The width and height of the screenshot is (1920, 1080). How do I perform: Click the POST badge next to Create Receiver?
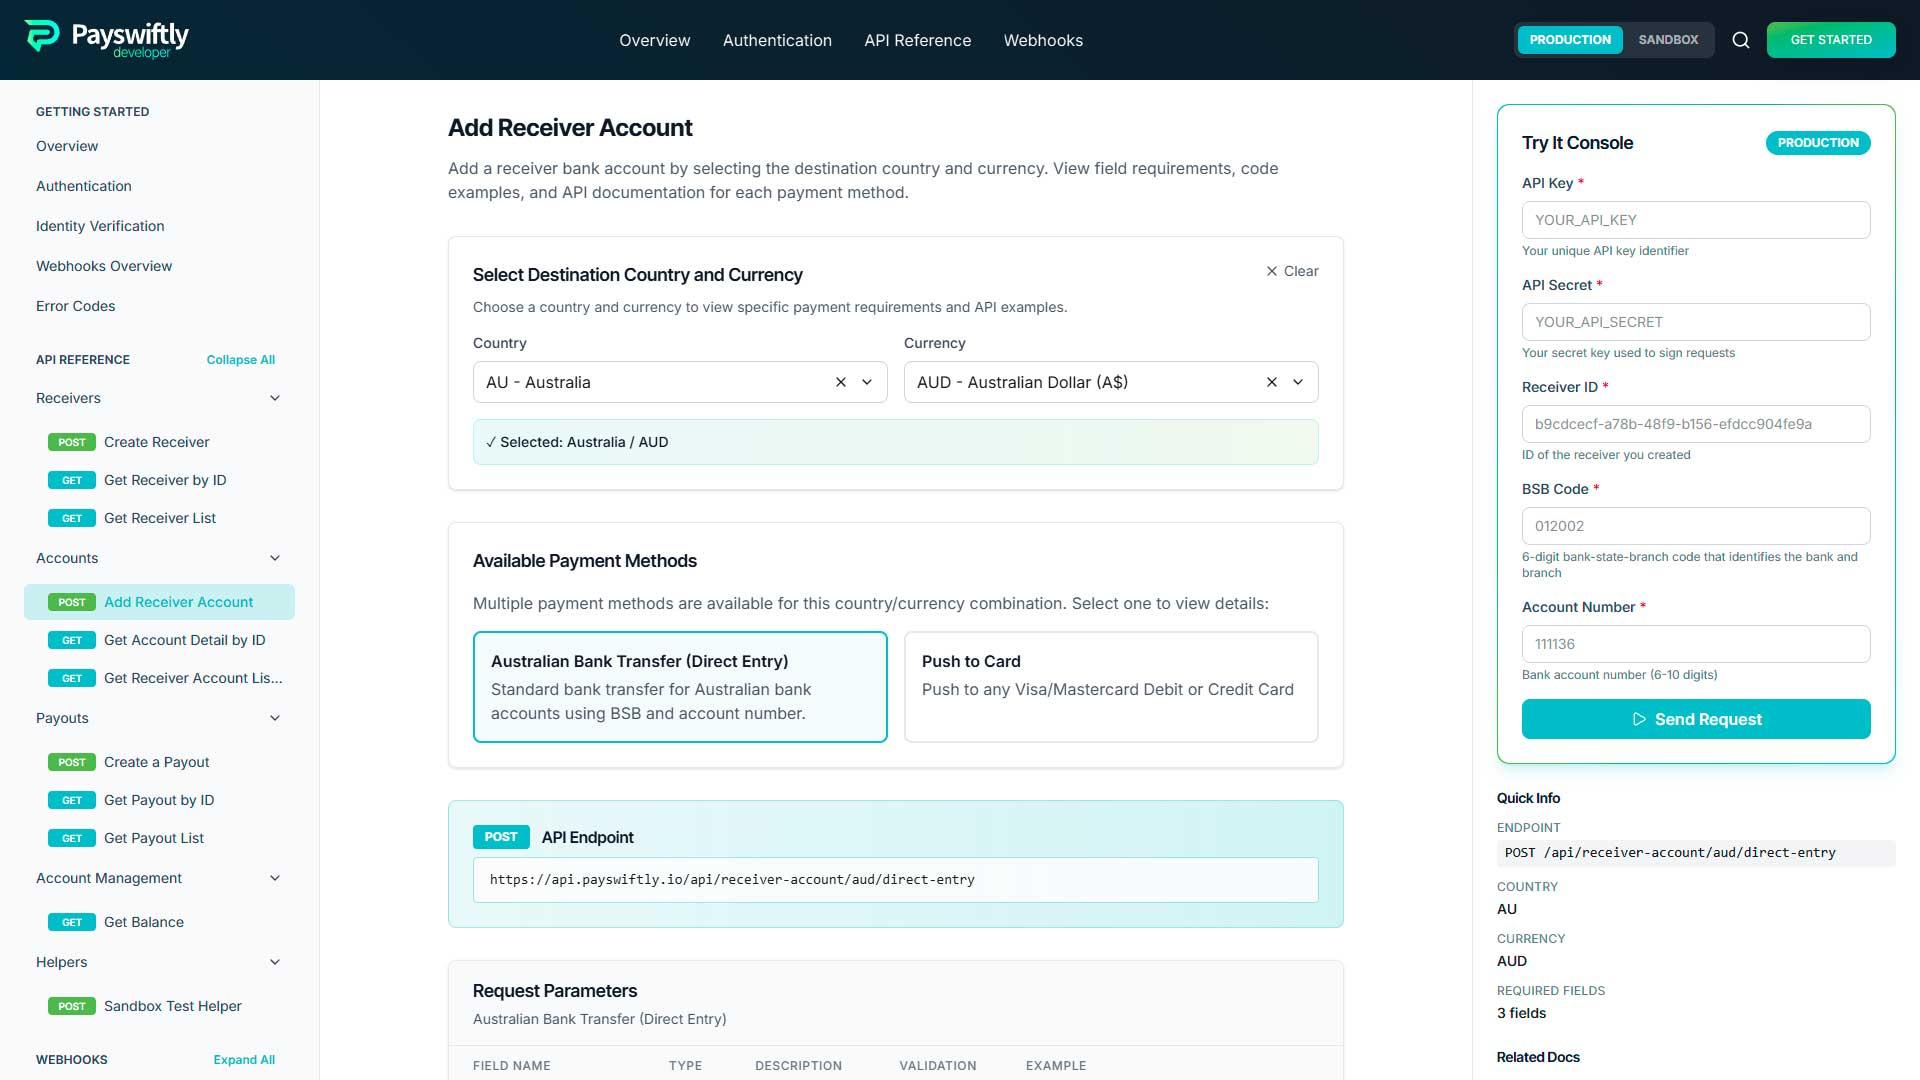tap(71, 442)
